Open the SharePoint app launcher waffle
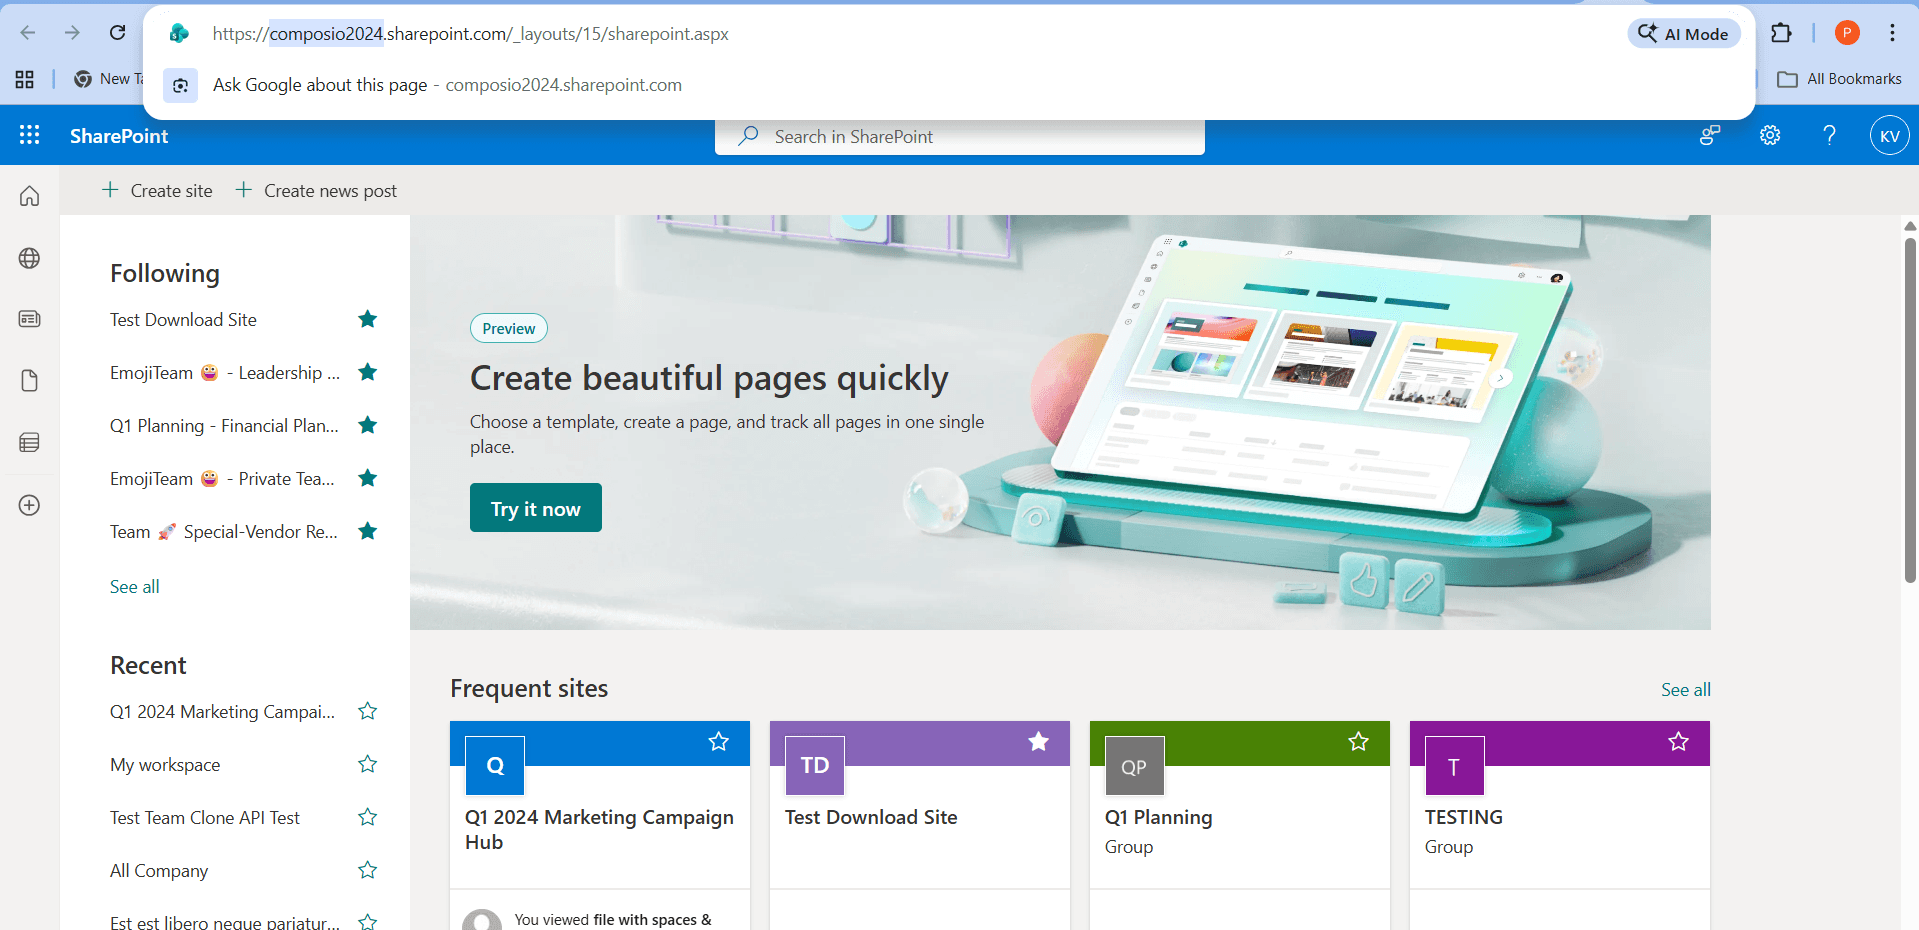This screenshot has height=930, width=1919. point(30,135)
